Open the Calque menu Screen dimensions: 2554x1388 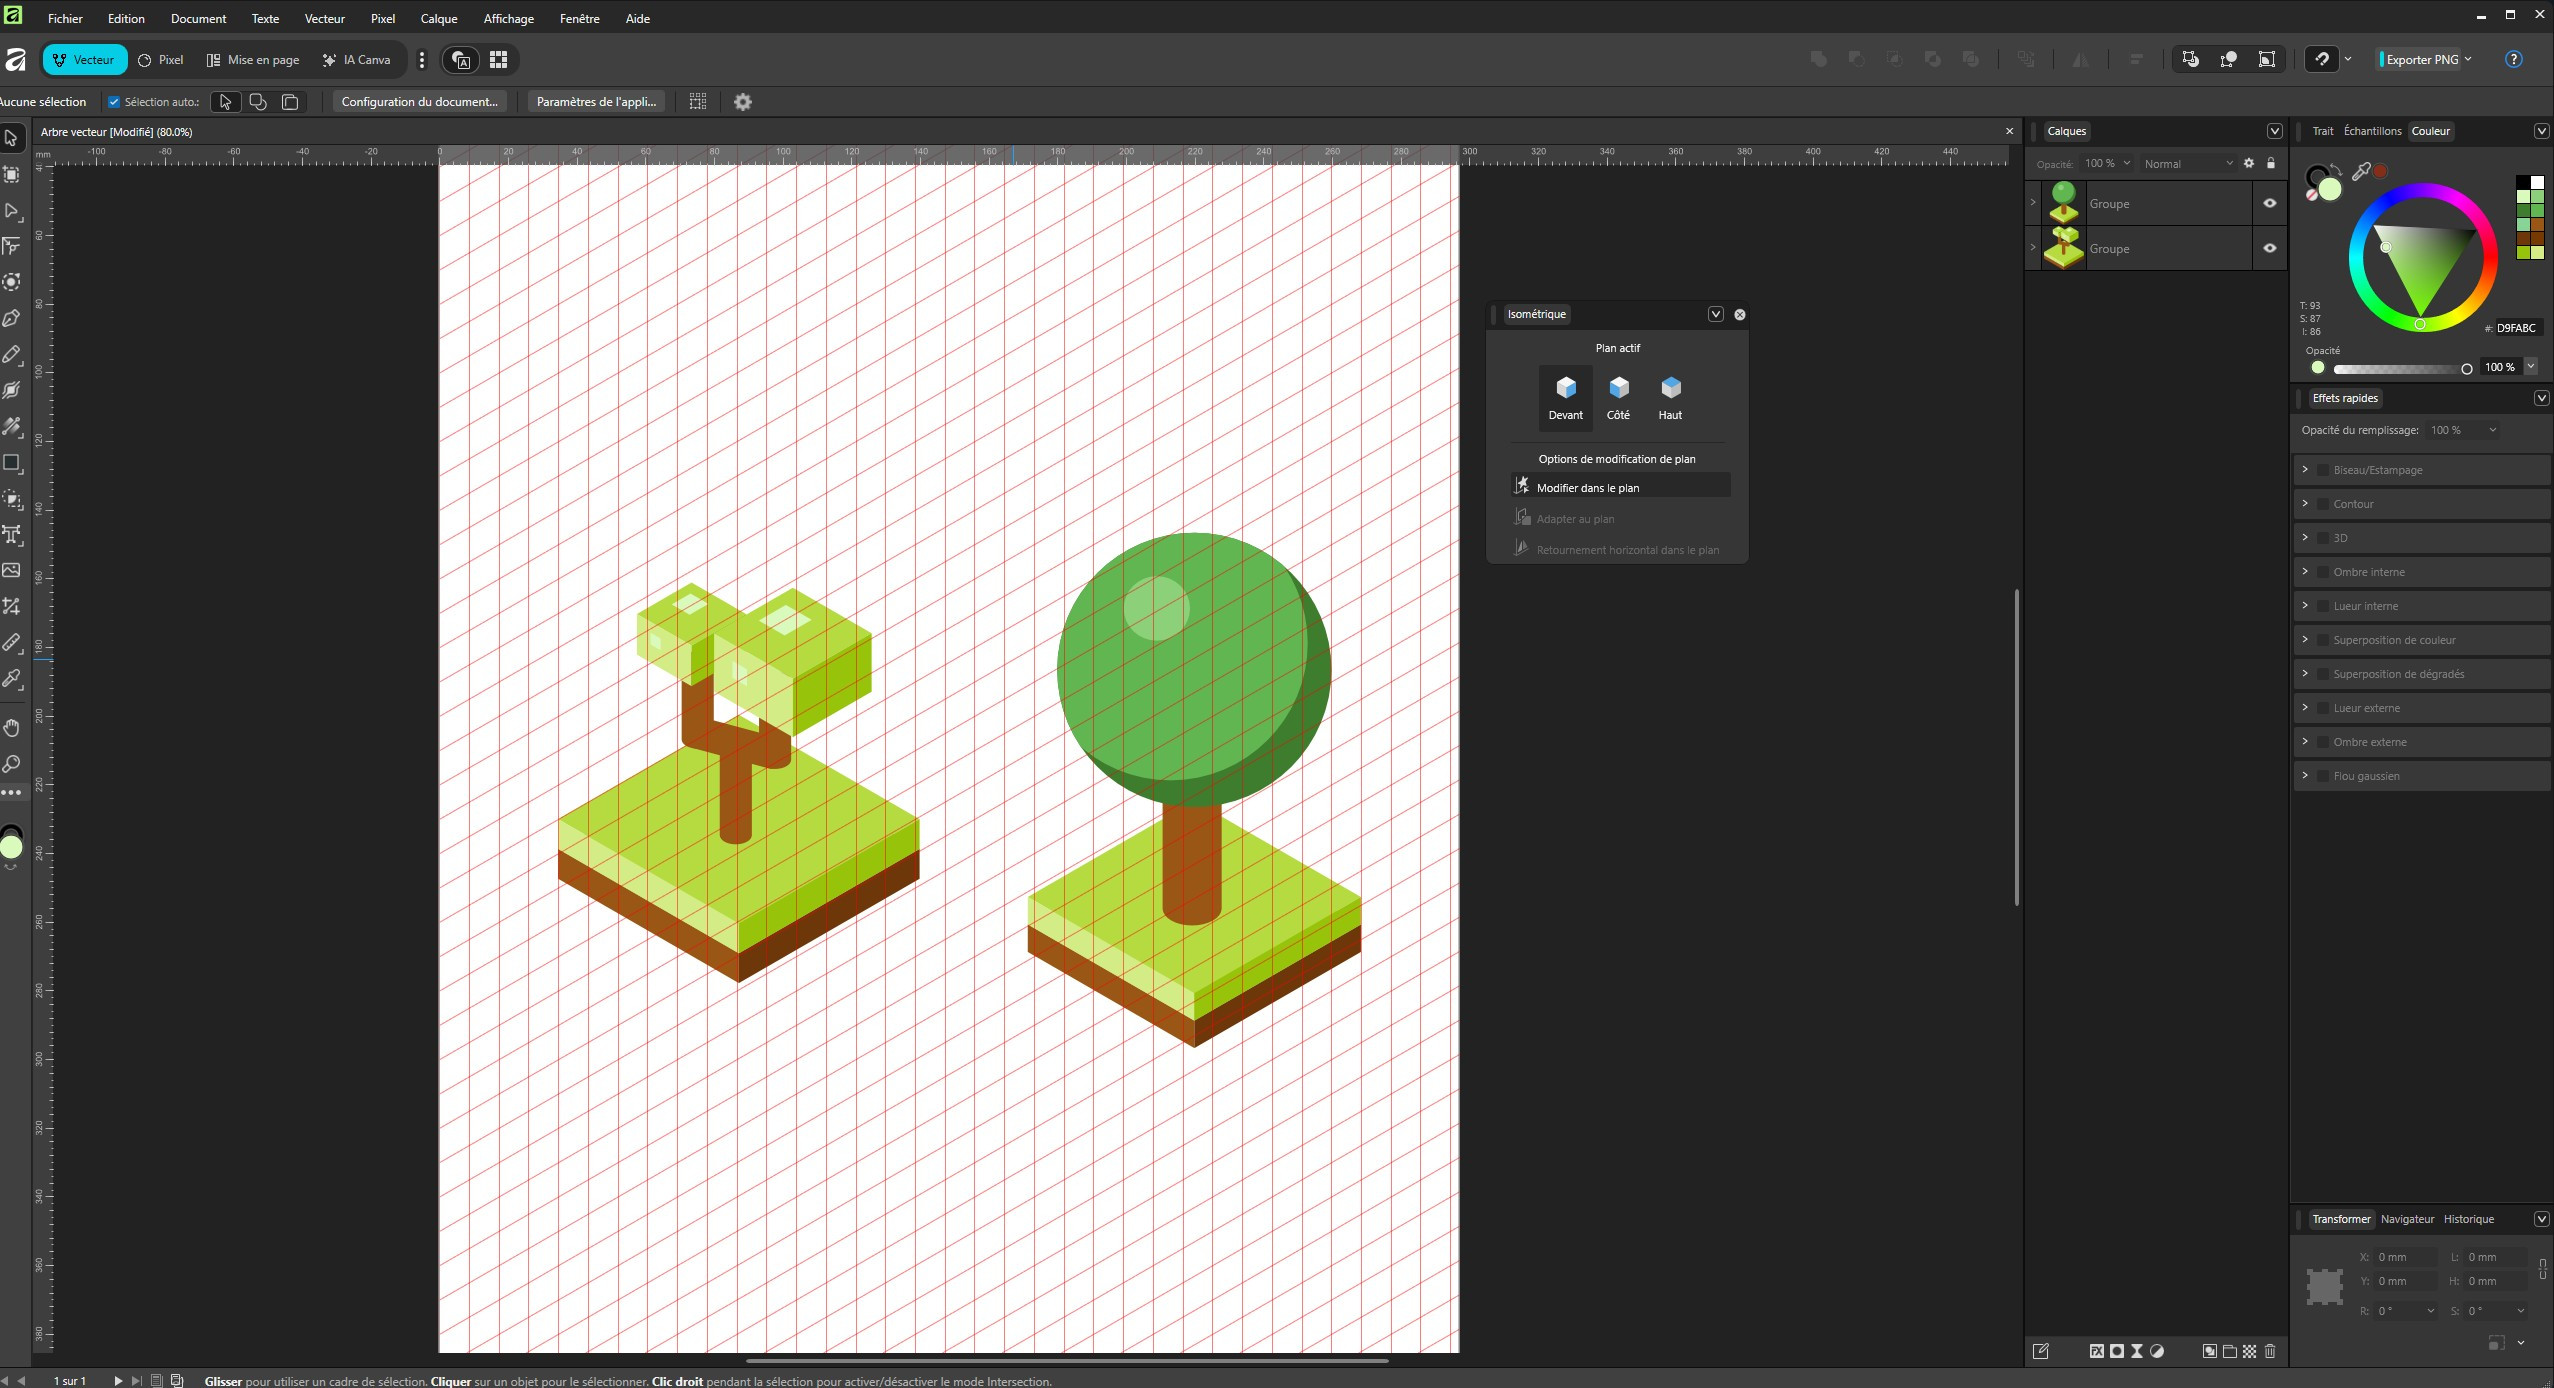[x=438, y=19]
